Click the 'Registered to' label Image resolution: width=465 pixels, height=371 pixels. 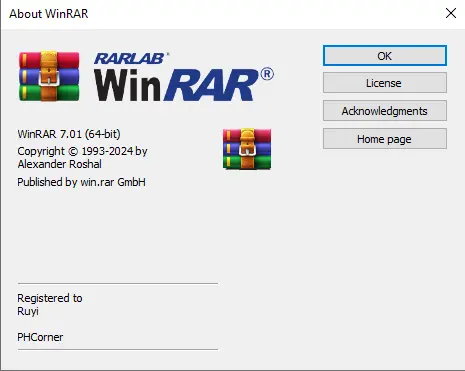[50, 298]
